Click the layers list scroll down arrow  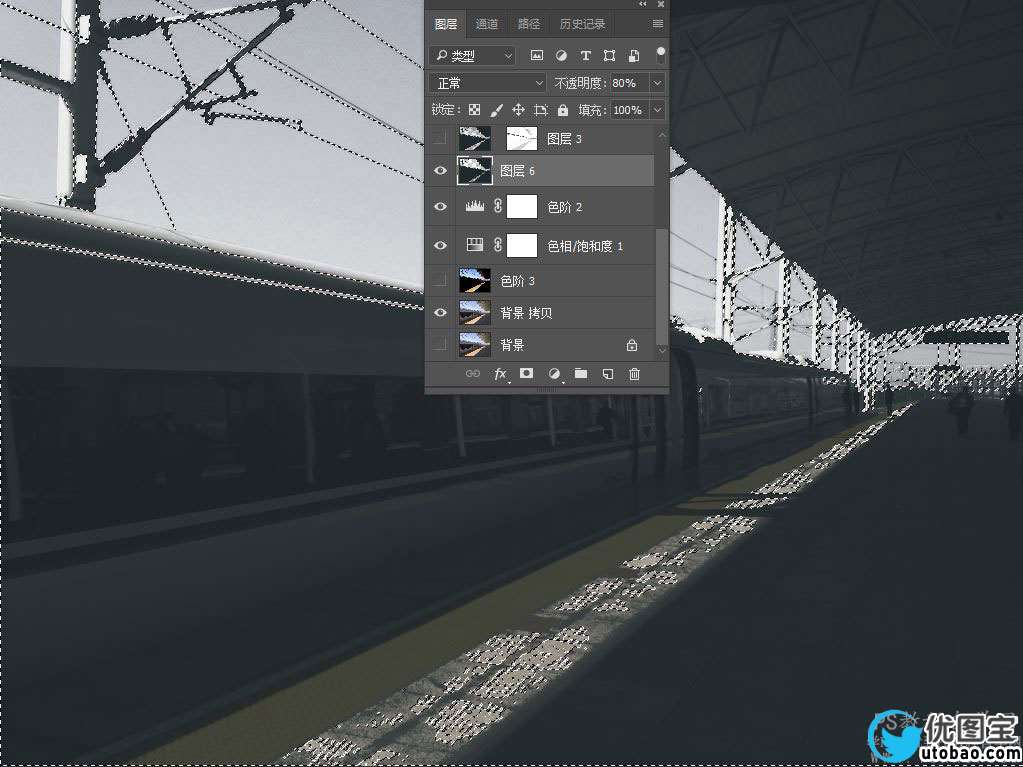[662, 350]
